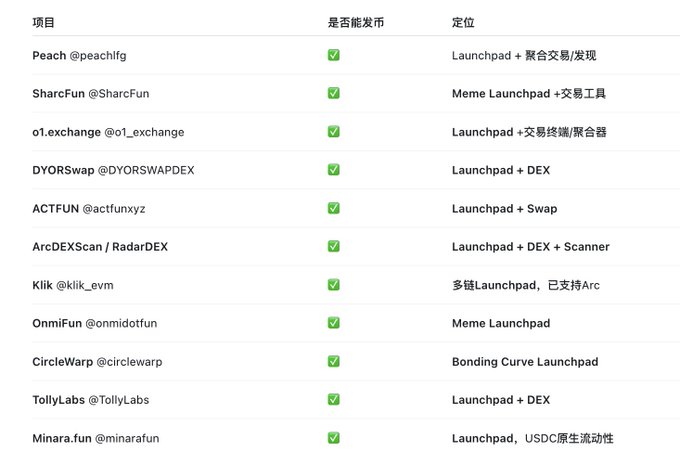This screenshot has width=680, height=465.
Task: Click the 项目 column header
Action: 43,22
